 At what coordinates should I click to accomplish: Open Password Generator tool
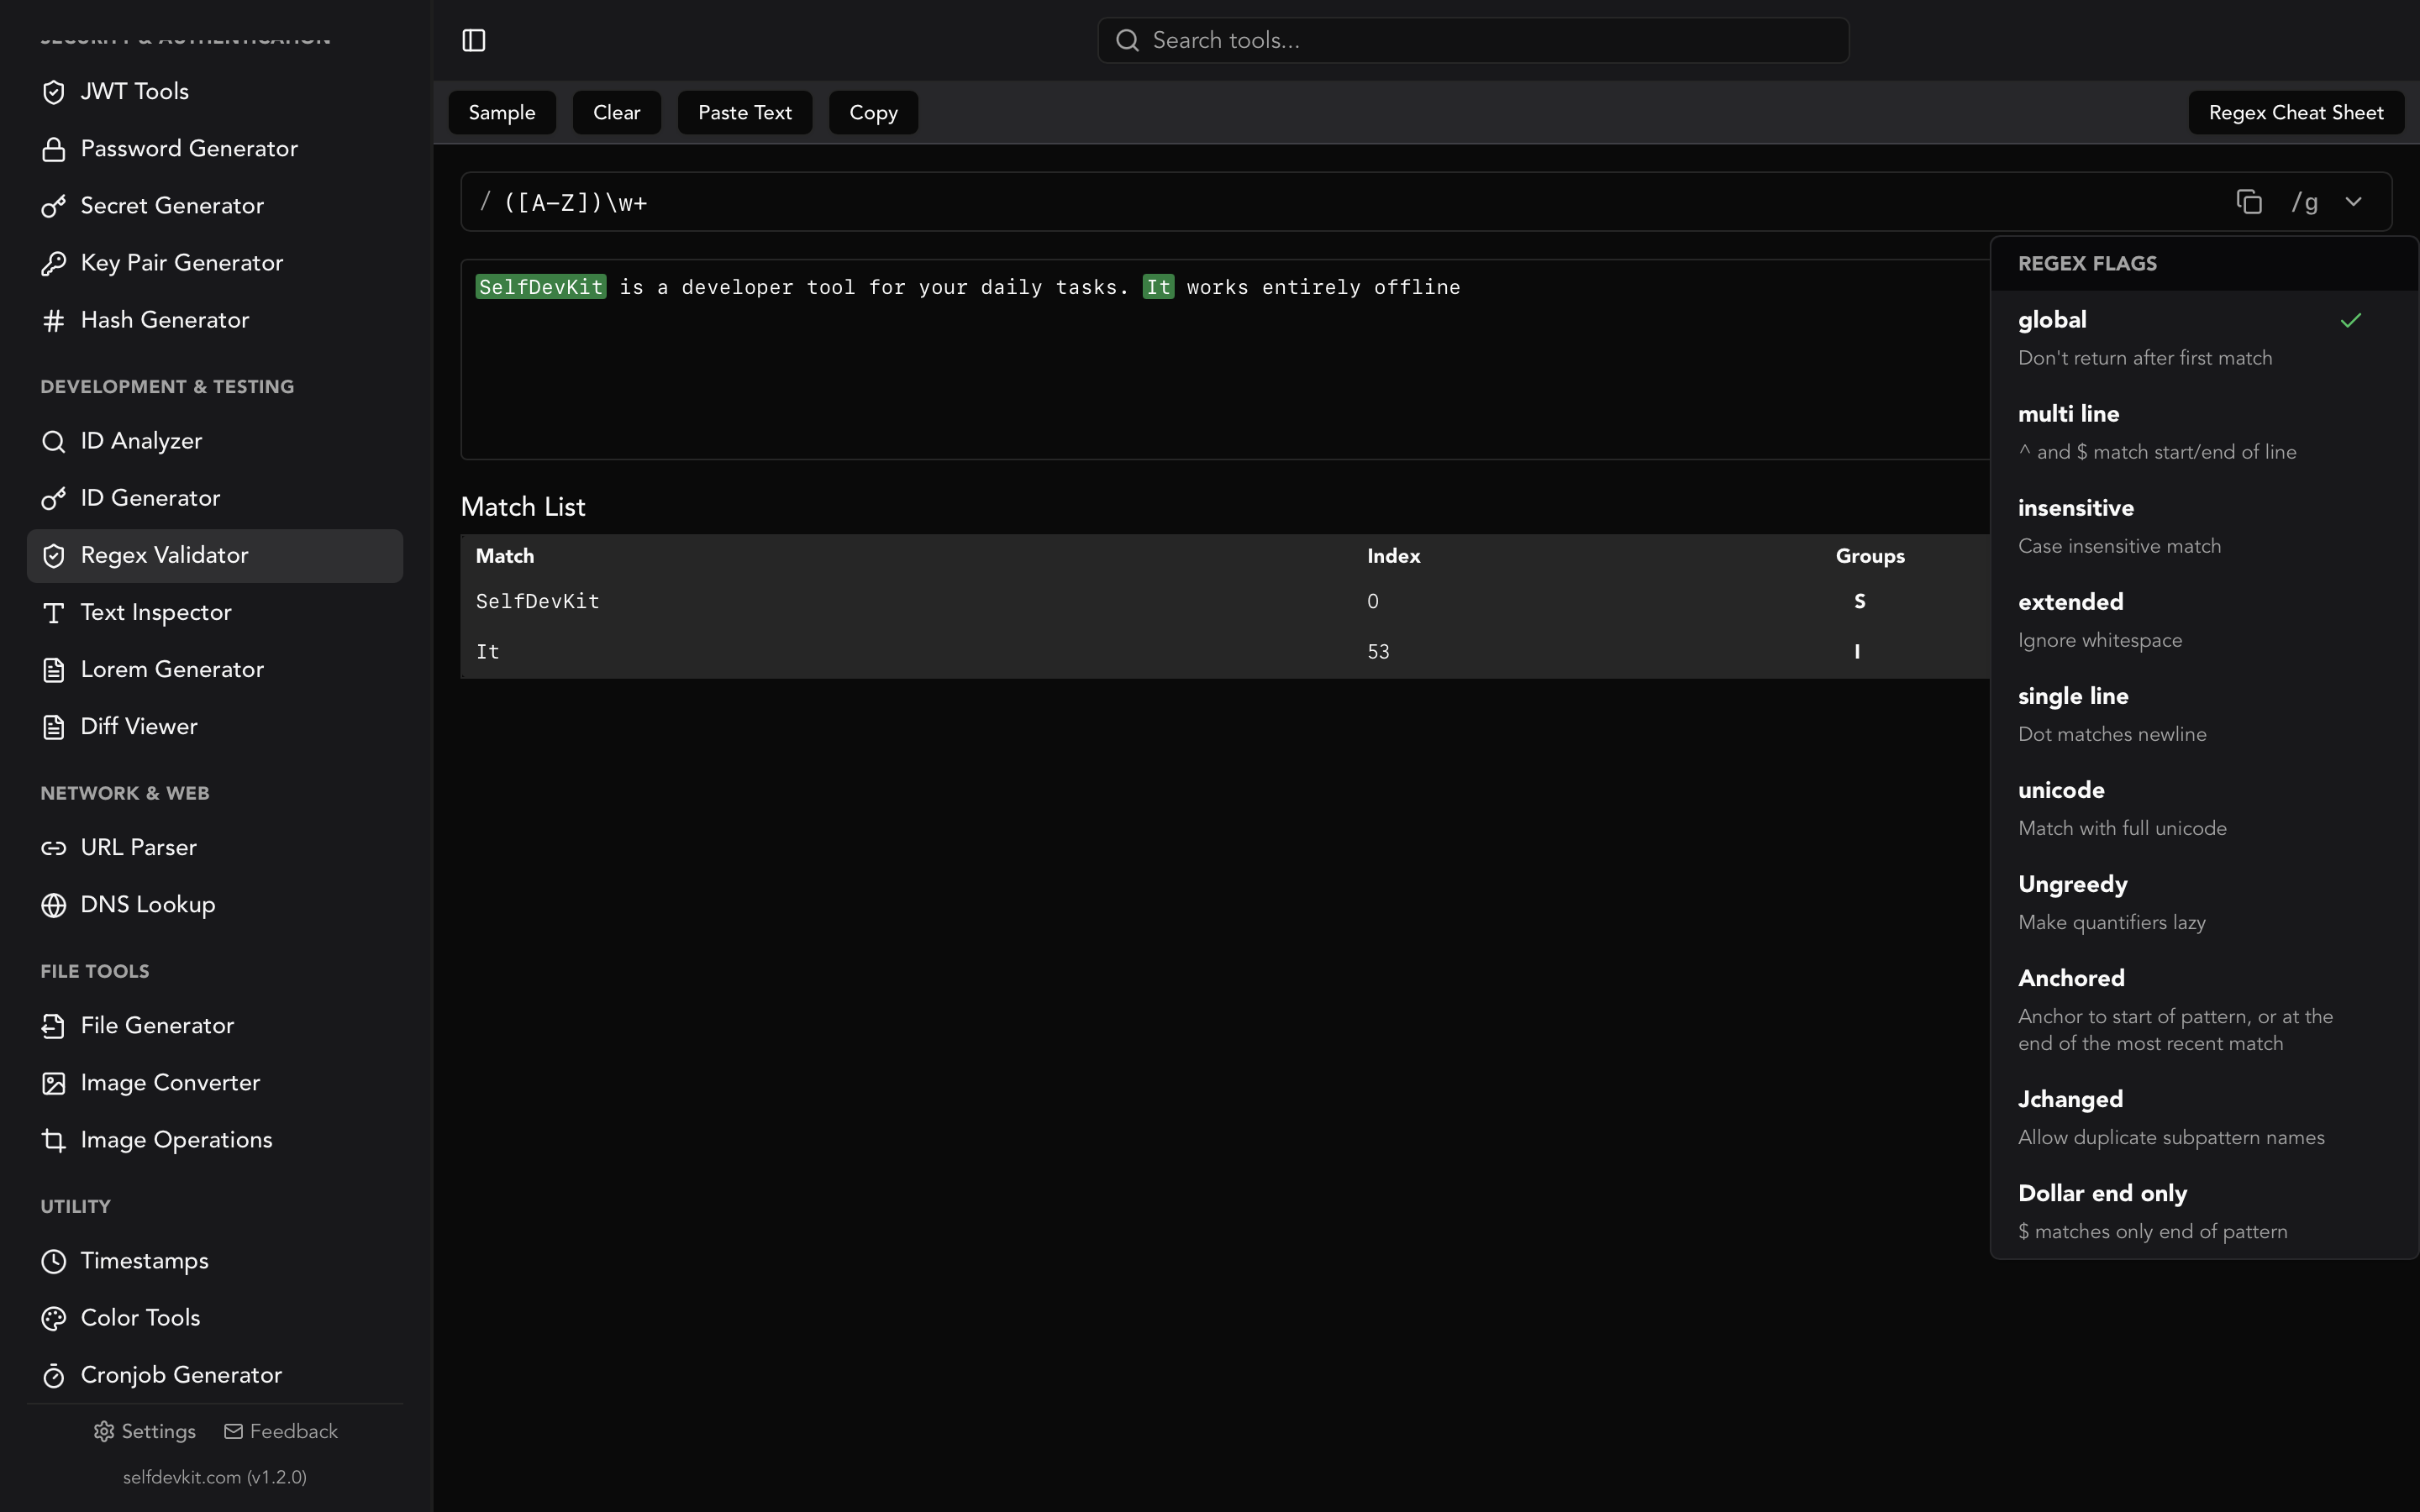[x=215, y=149]
